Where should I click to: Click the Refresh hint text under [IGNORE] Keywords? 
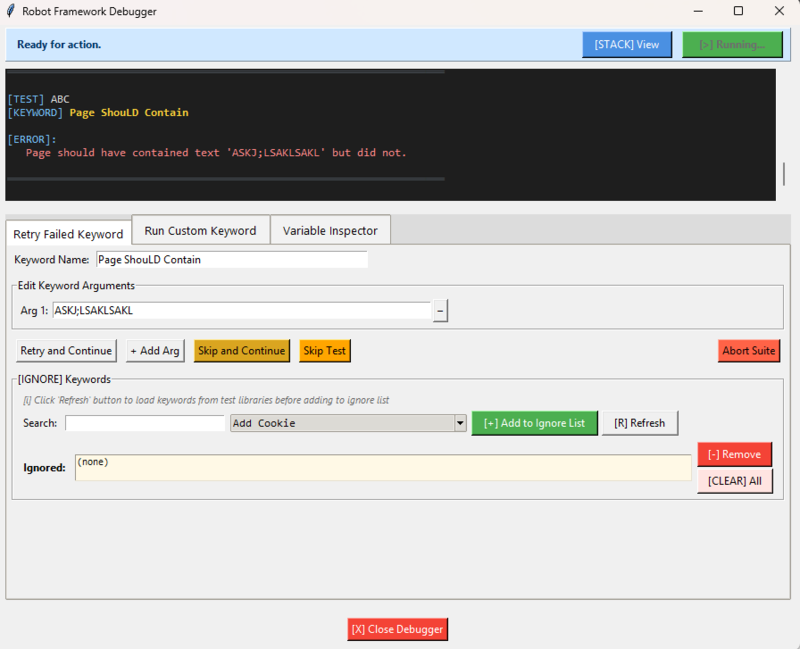206,400
